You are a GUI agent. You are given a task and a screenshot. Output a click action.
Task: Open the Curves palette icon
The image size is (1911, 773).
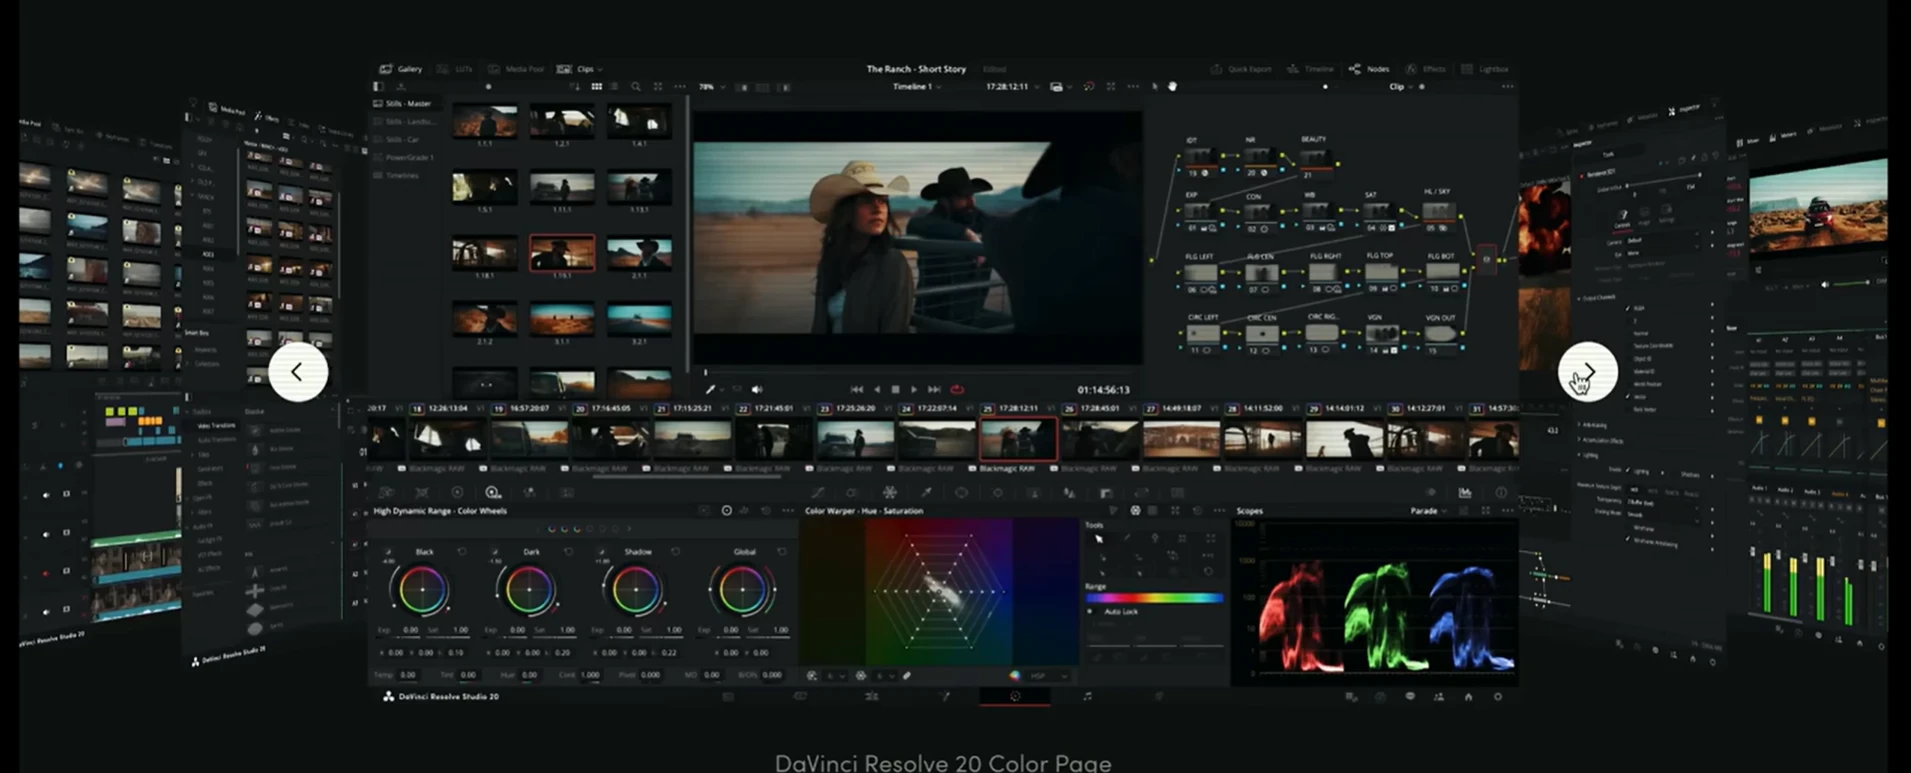[817, 492]
